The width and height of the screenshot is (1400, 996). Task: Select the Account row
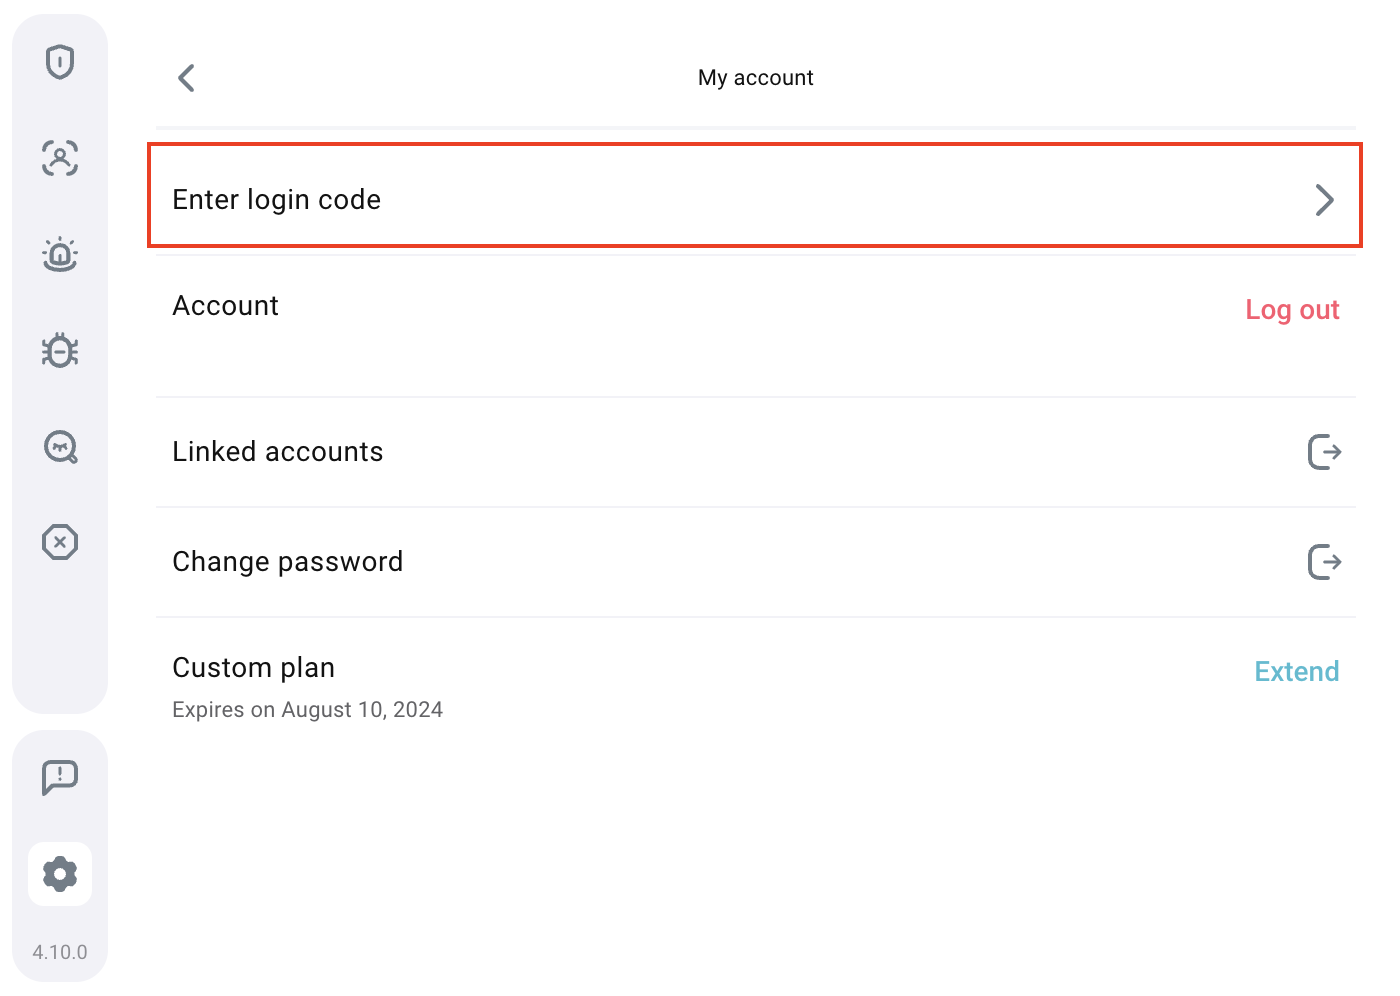(225, 306)
